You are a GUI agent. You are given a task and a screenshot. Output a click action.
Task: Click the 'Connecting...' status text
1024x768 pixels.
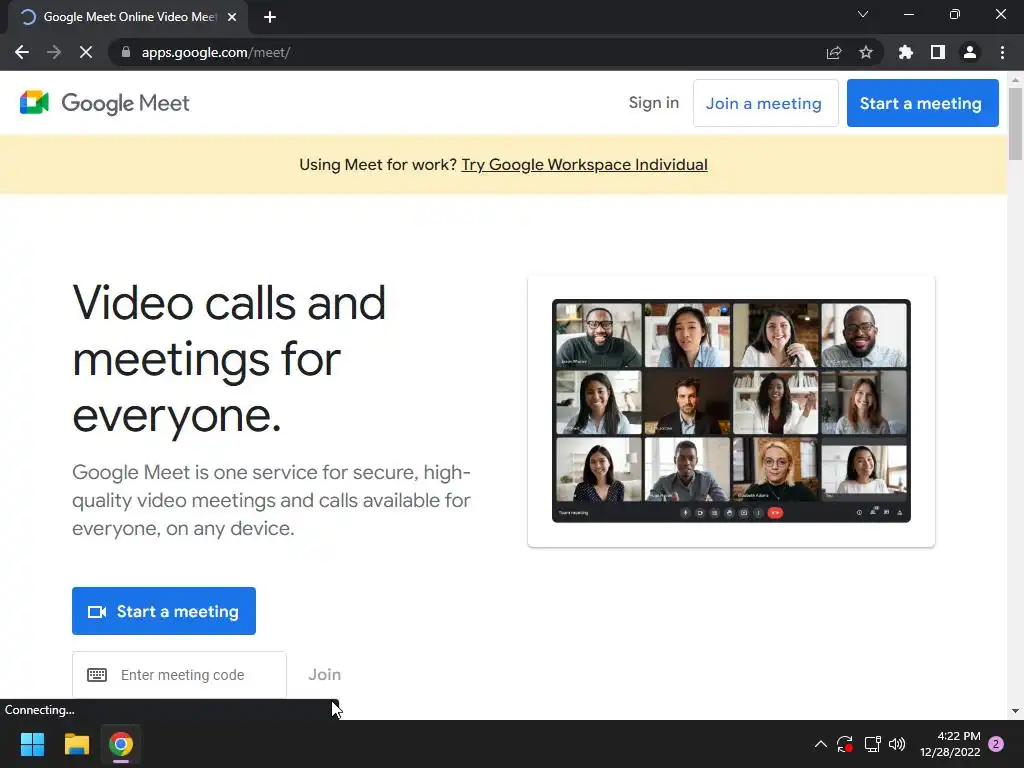pyautogui.click(x=40, y=710)
